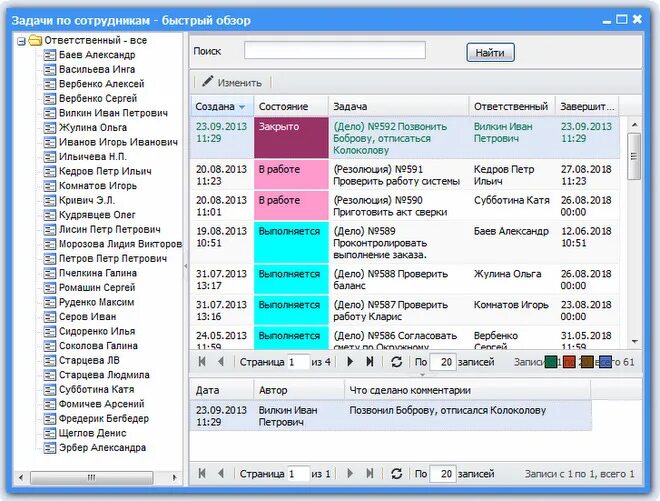
Task: Sort comments by the Автор column header
Action: pyautogui.click(x=299, y=390)
